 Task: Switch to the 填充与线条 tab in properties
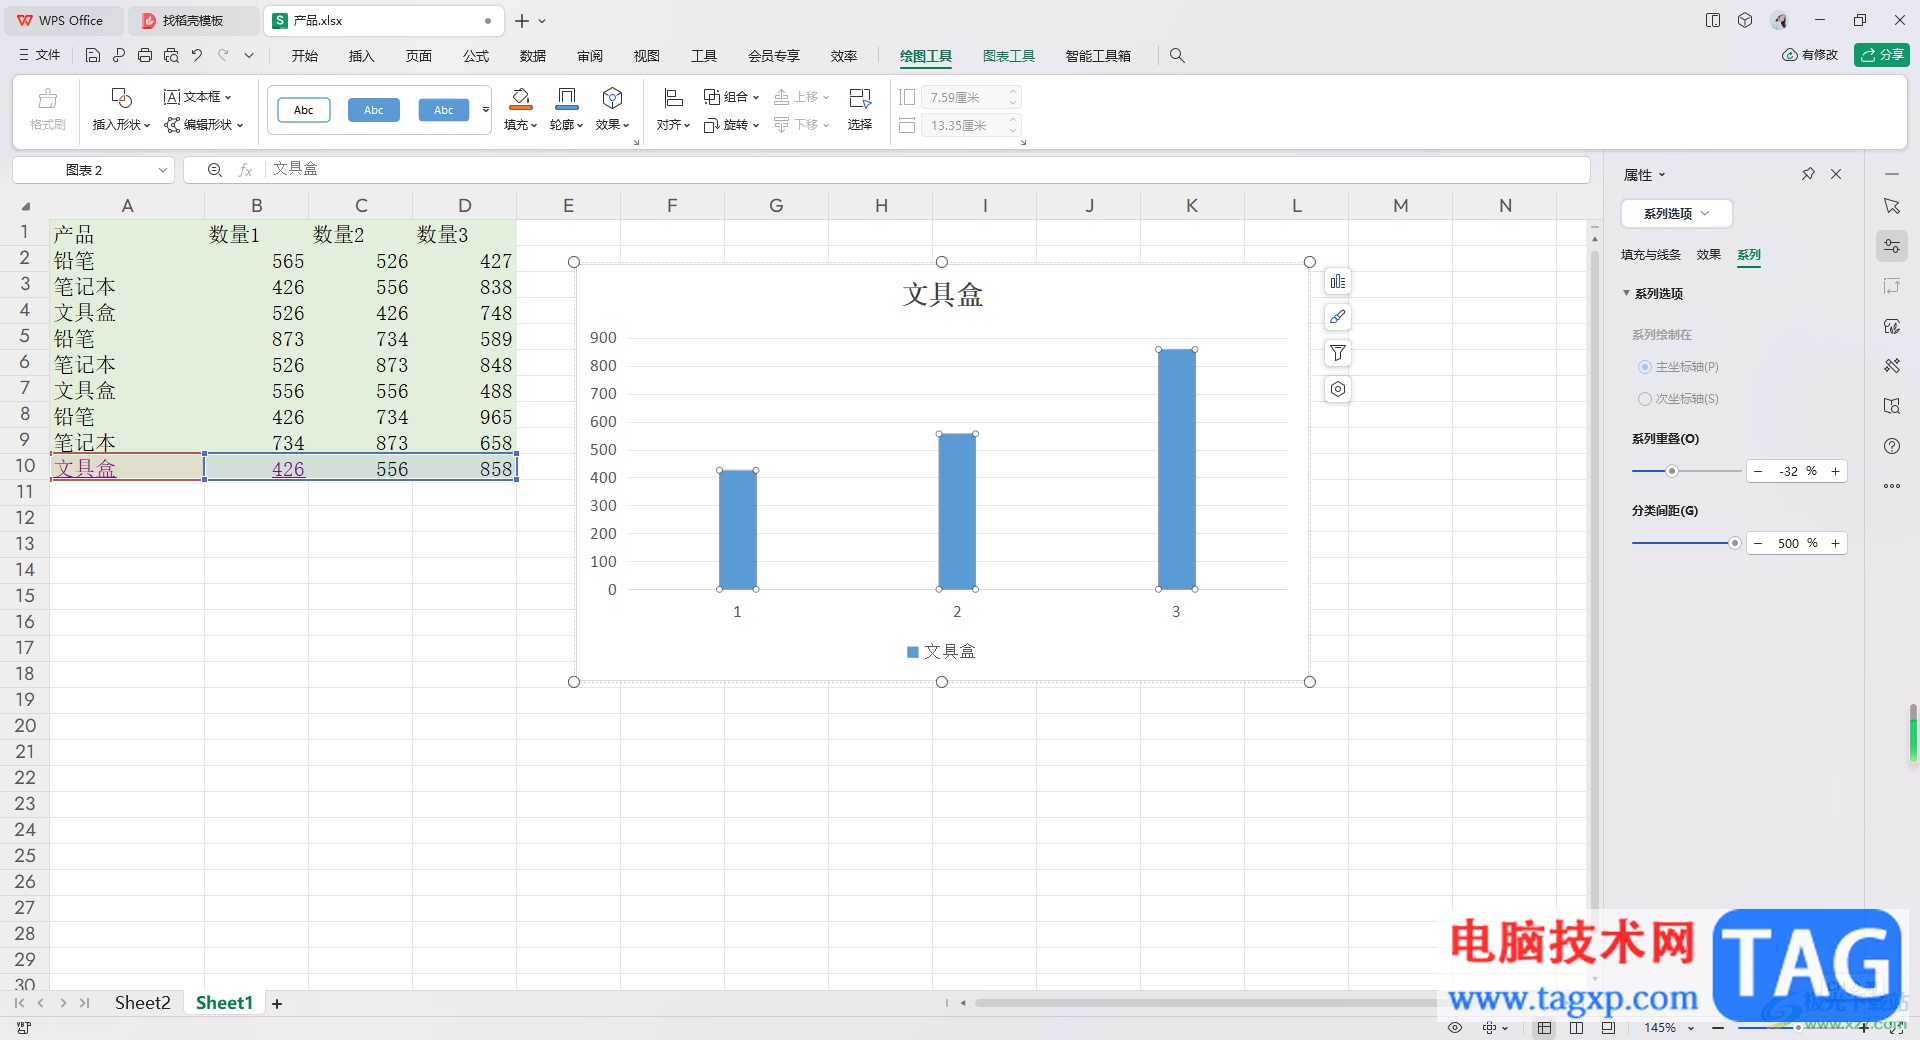[x=1651, y=255]
